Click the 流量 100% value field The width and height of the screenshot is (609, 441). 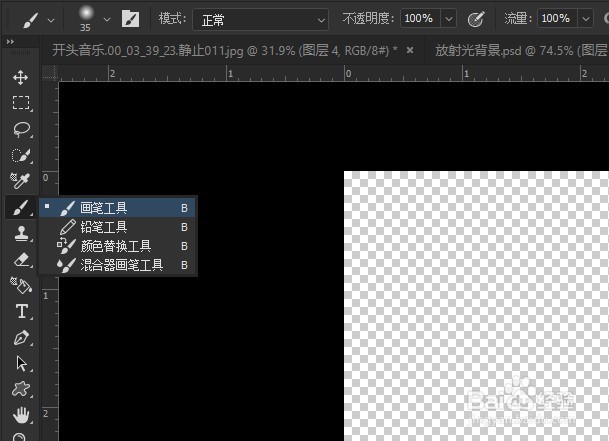[x=557, y=18]
